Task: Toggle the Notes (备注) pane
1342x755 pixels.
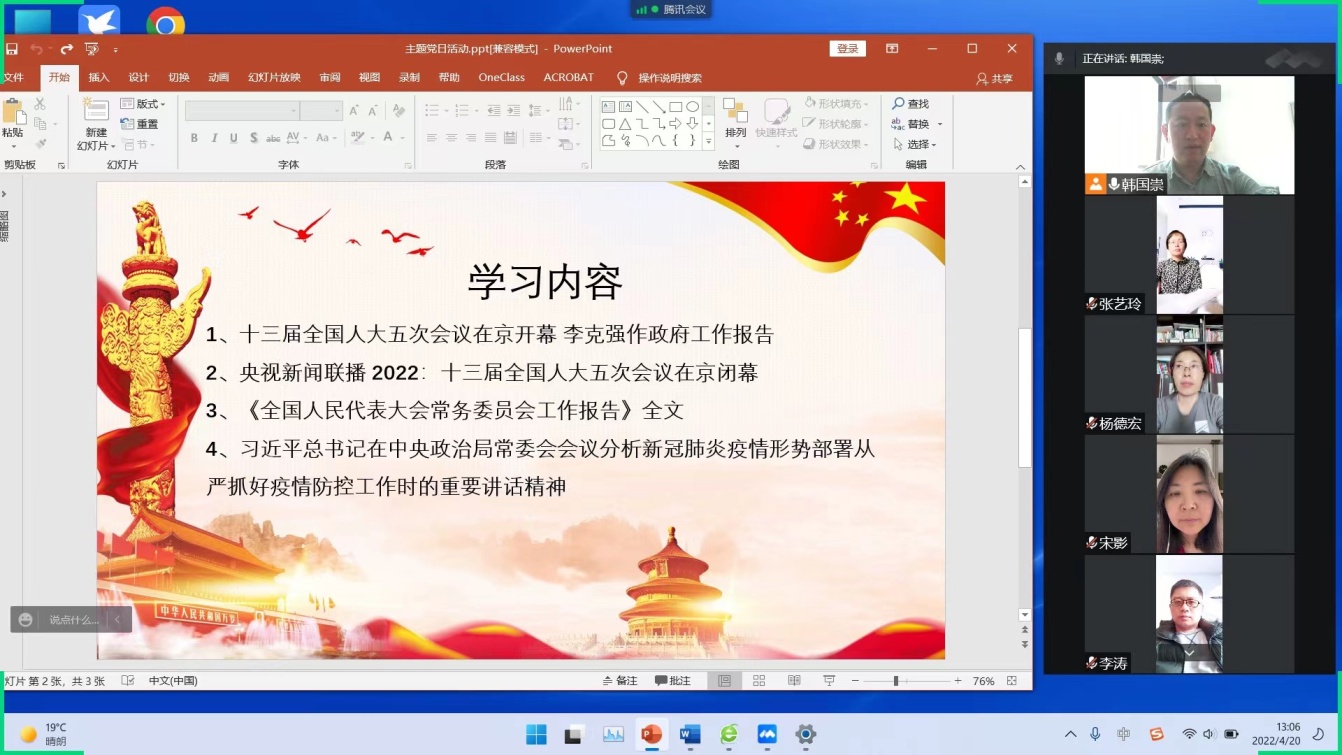Action: point(620,681)
